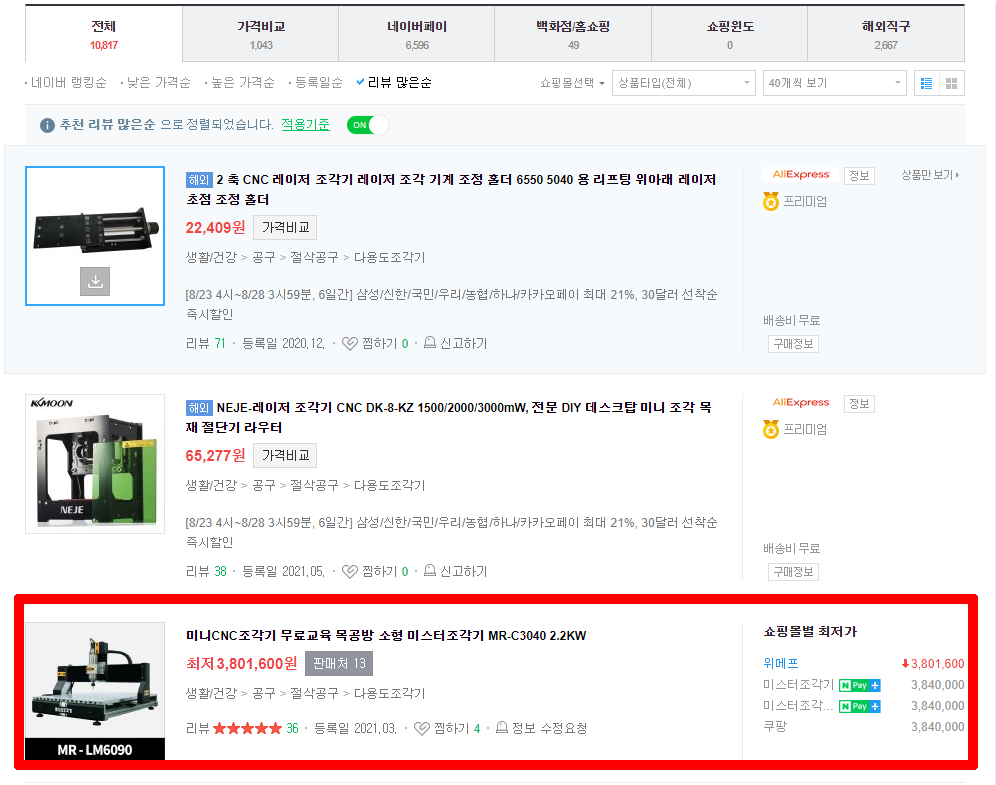Click download icon on laser holder thumbnail
Viewport: 996px width, 785px height.
pyautogui.click(x=95, y=281)
